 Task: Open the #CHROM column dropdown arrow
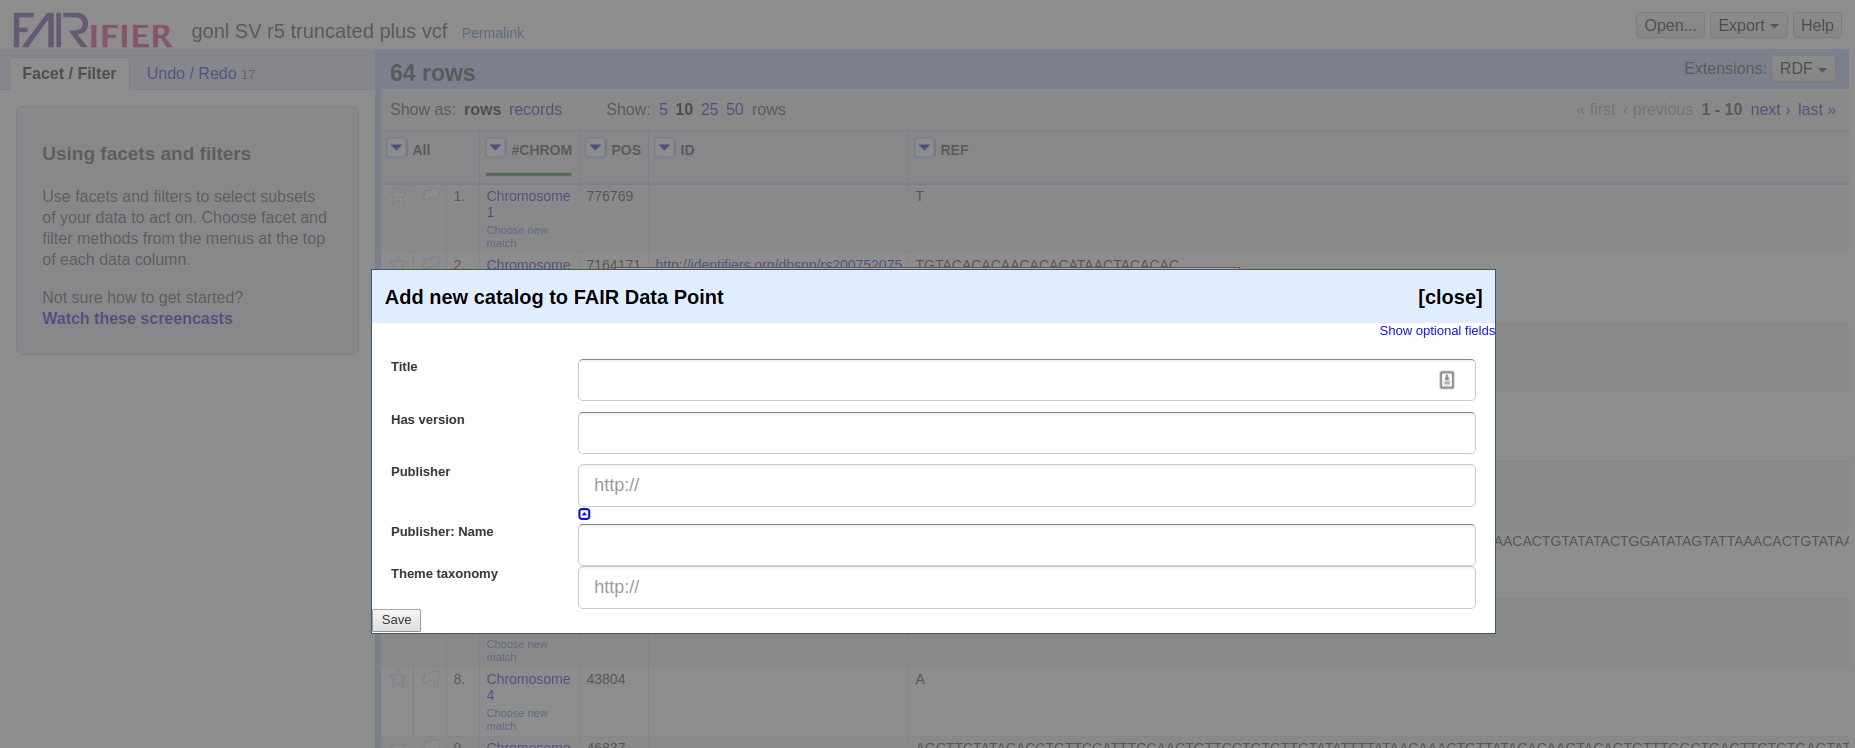pyautogui.click(x=495, y=148)
